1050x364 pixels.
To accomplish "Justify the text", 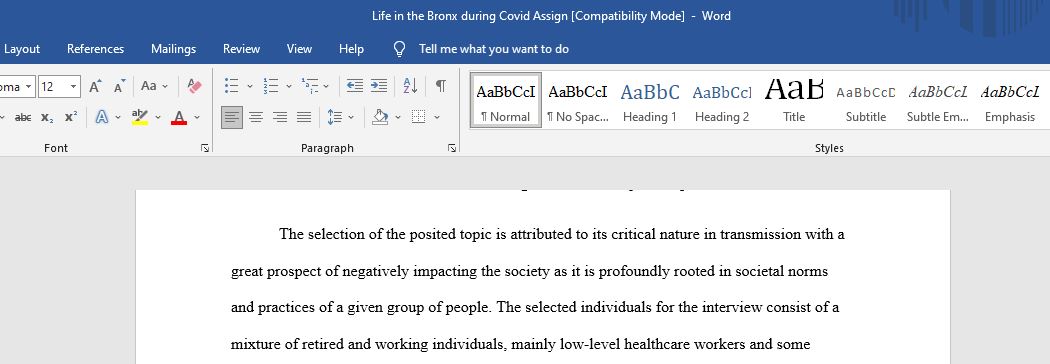I will coord(304,117).
